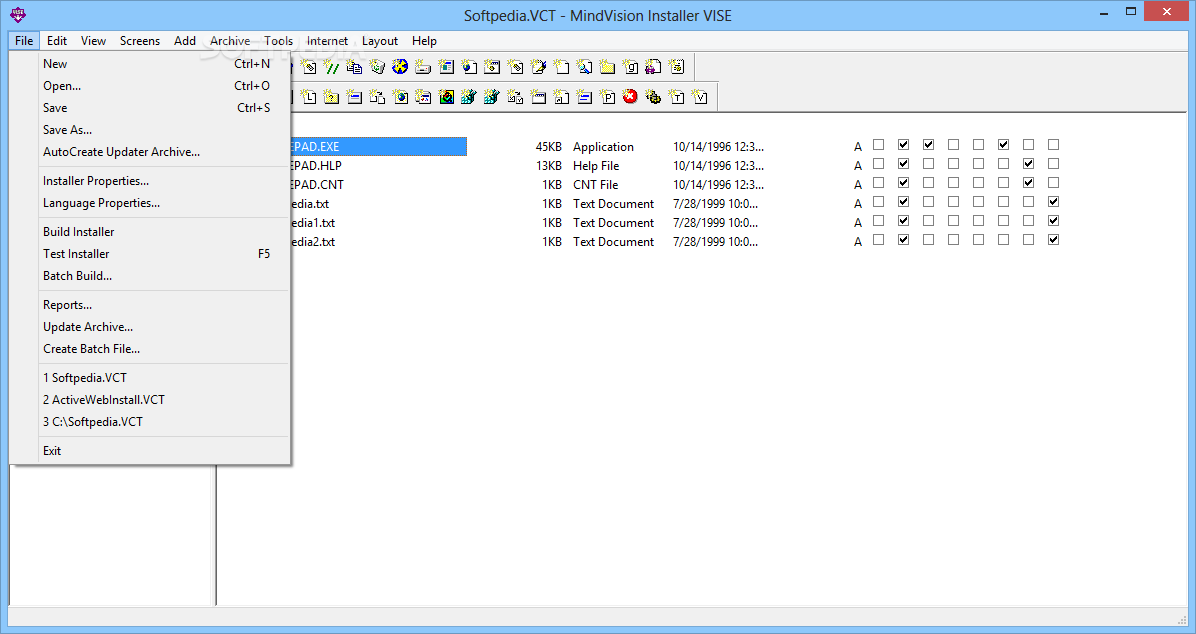Click the gray recycle cube toolbar icon
Screen dimensions: 1196x634
pyautogui.click(x=378, y=67)
